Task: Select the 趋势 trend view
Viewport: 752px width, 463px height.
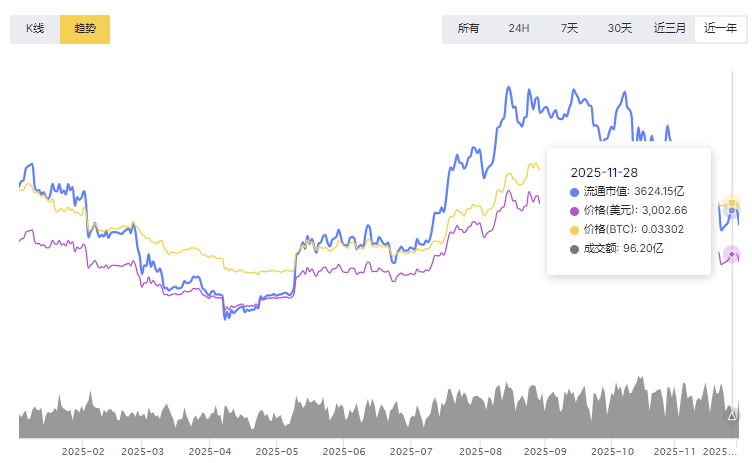Action: pos(85,29)
